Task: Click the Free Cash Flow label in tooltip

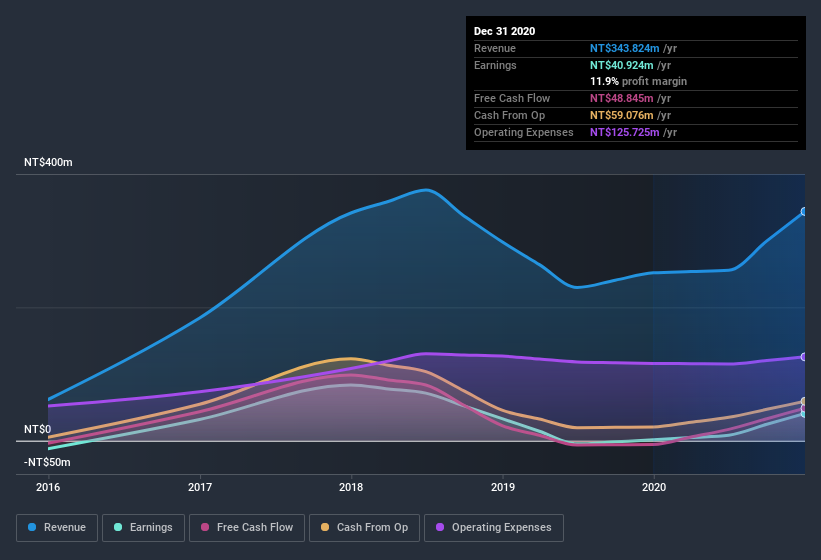Action: [512, 98]
